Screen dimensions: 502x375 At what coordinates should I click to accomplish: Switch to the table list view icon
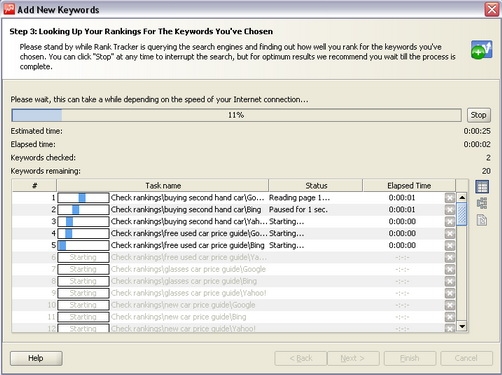click(x=482, y=187)
